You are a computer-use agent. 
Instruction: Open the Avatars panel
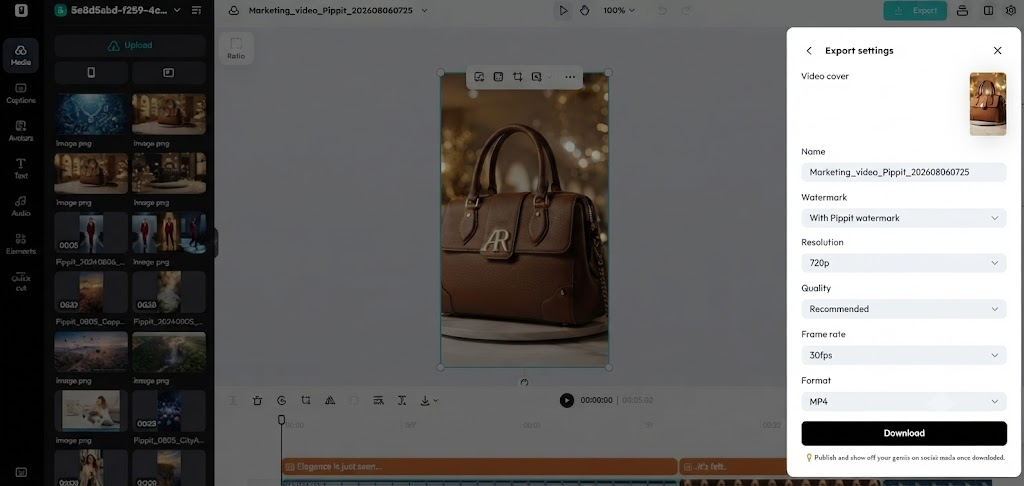point(21,131)
